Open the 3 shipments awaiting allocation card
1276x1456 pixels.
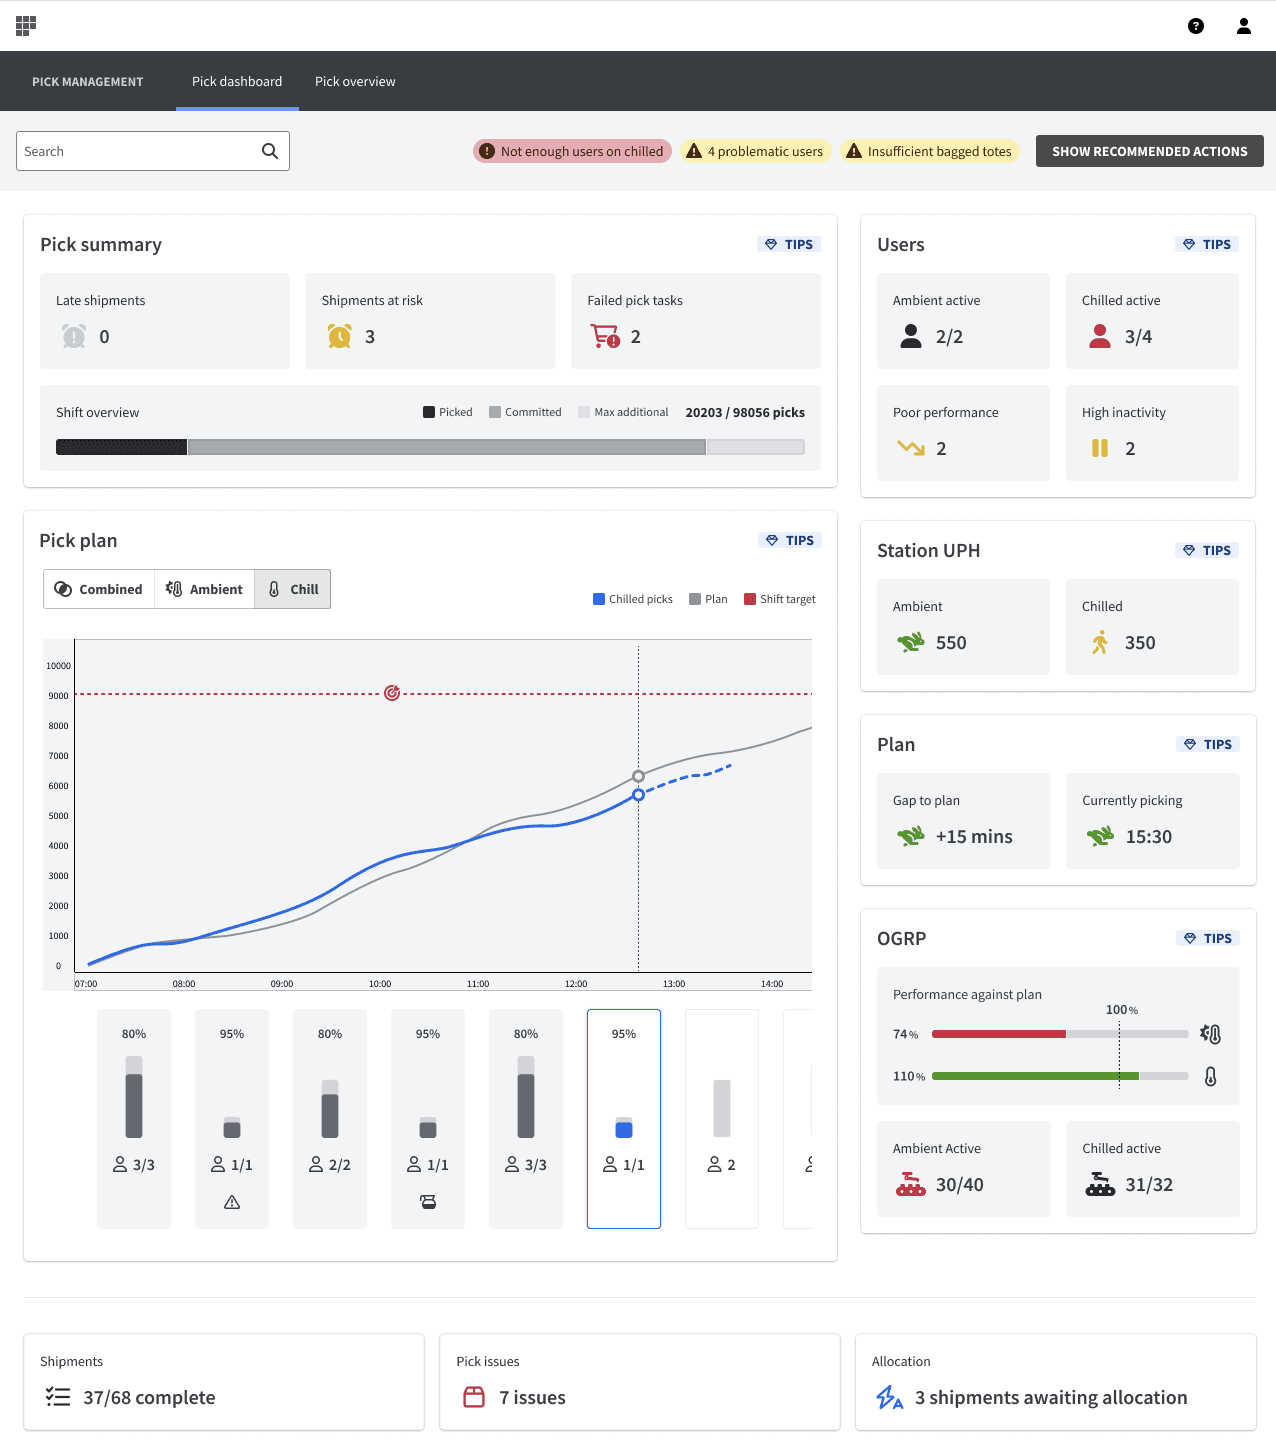(x=1056, y=1382)
